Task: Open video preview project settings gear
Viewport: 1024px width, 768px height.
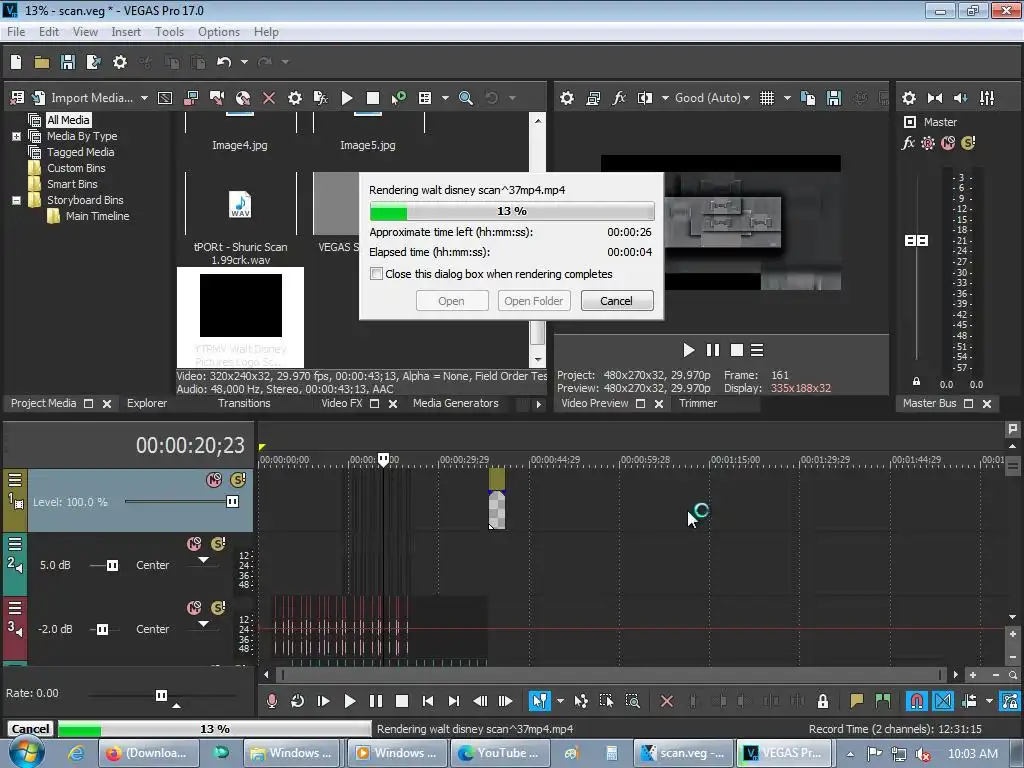Action: [566, 98]
